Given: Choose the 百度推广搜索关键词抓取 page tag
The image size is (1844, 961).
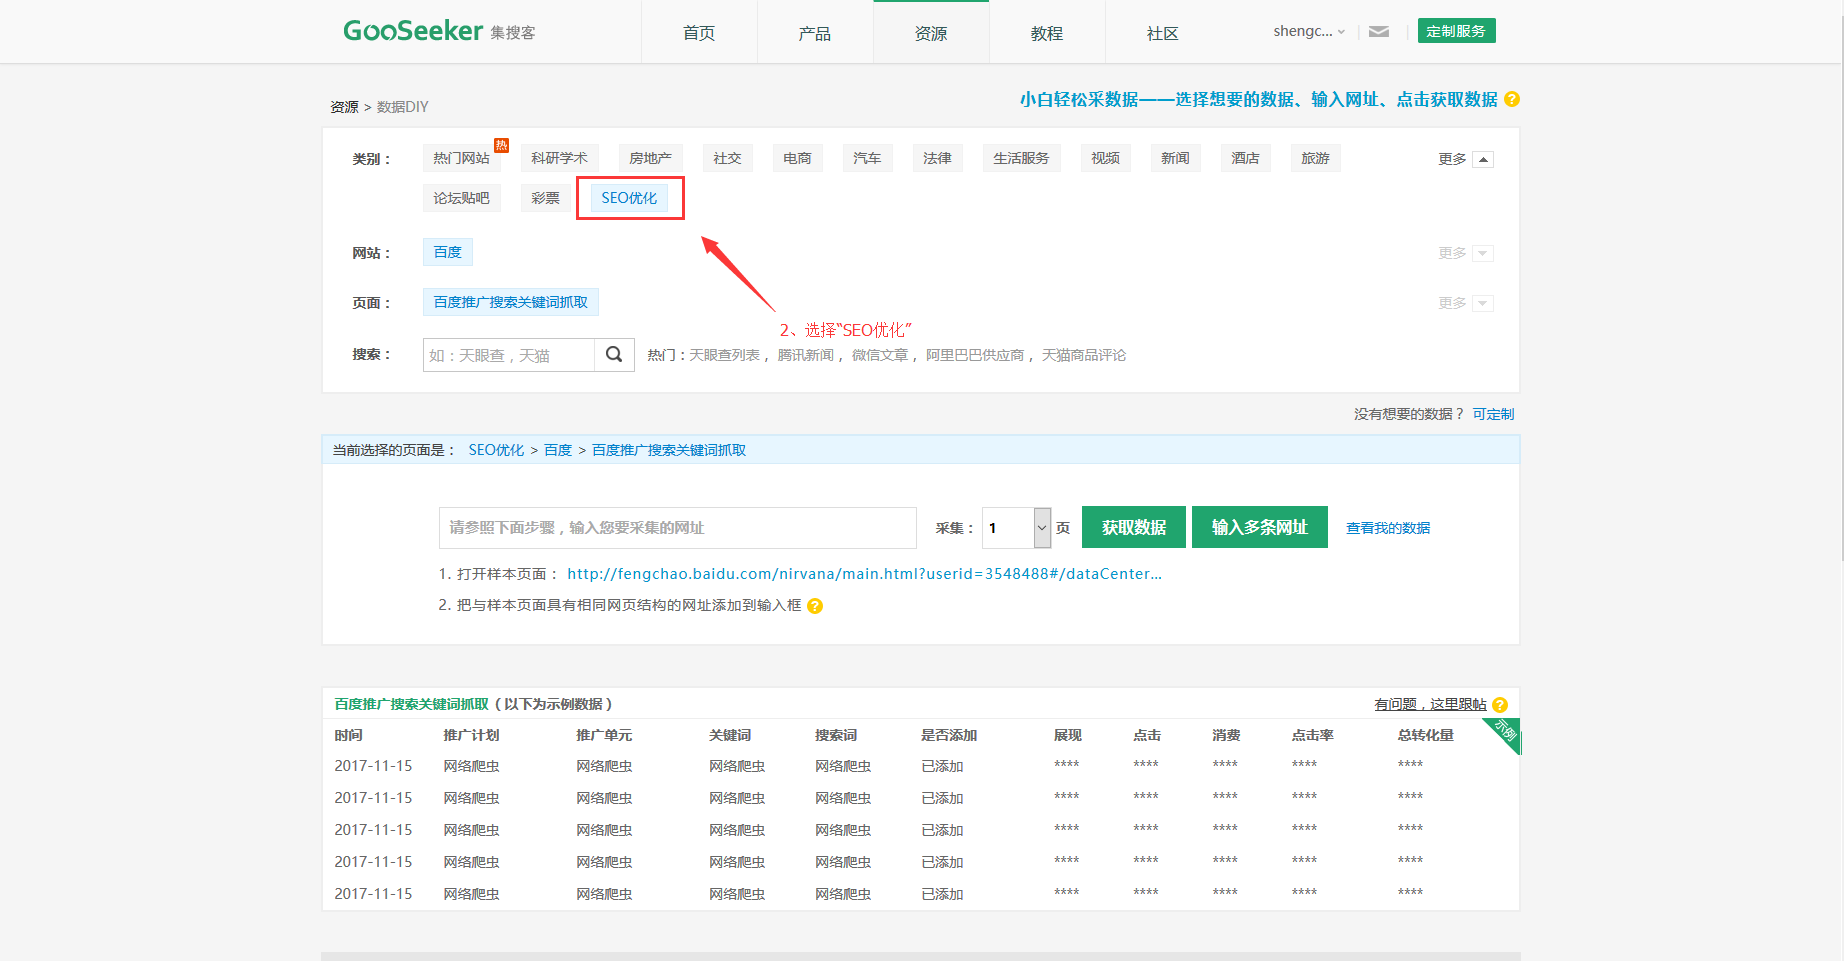Looking at the screenshot, I should pyautogui.click(x=511, y=302).
